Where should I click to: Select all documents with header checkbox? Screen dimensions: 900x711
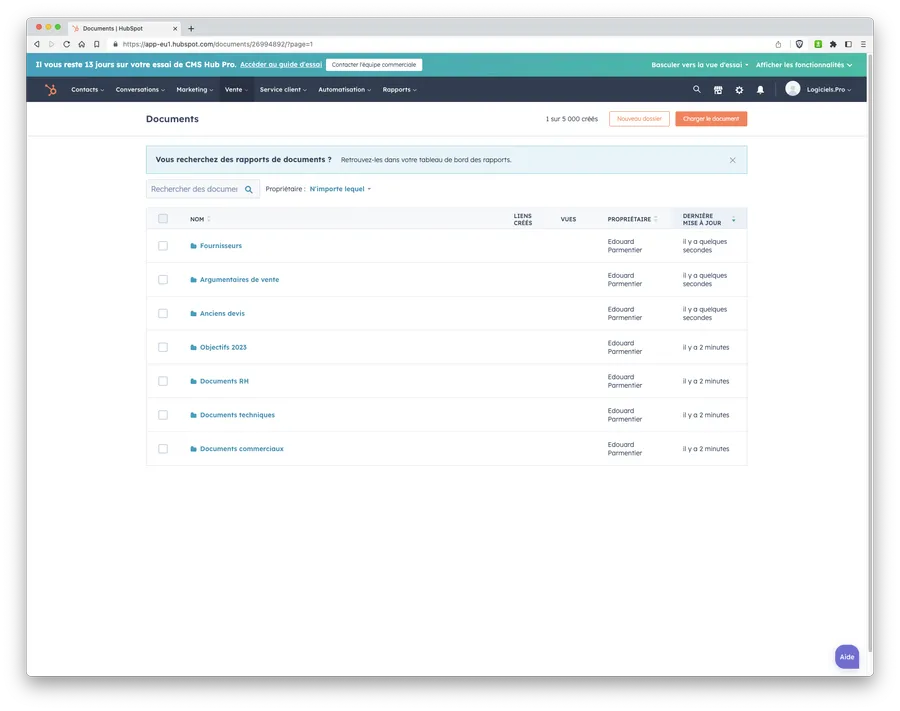tap(163, 219)
